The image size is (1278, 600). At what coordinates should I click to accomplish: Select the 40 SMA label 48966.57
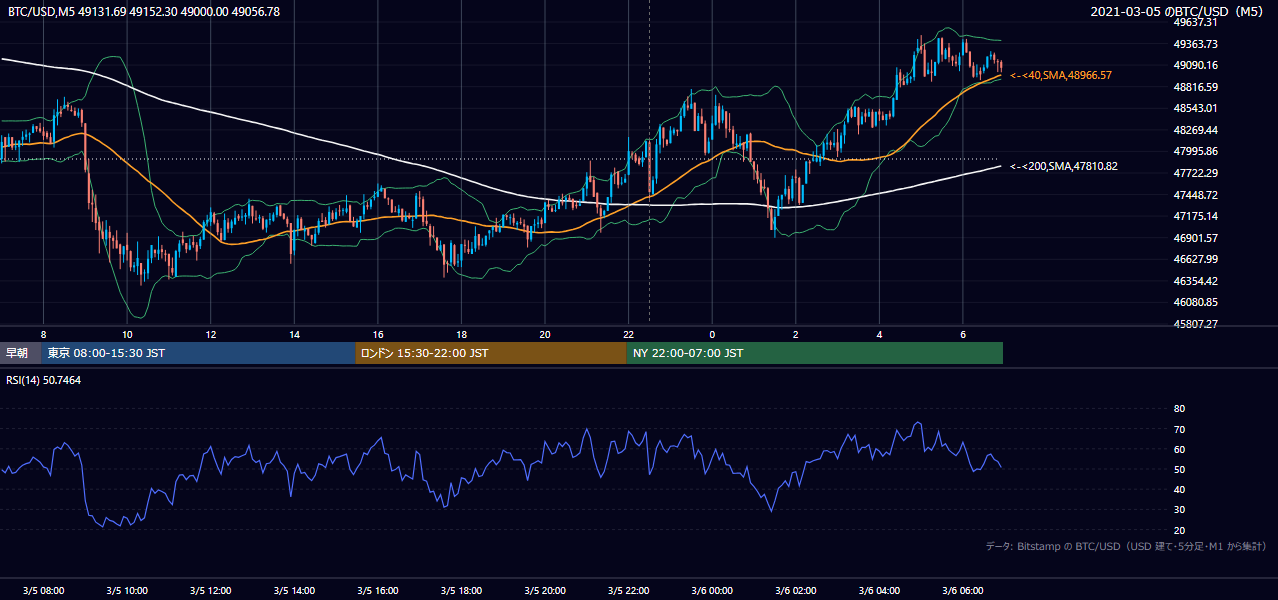click(x=1061, y=75)
